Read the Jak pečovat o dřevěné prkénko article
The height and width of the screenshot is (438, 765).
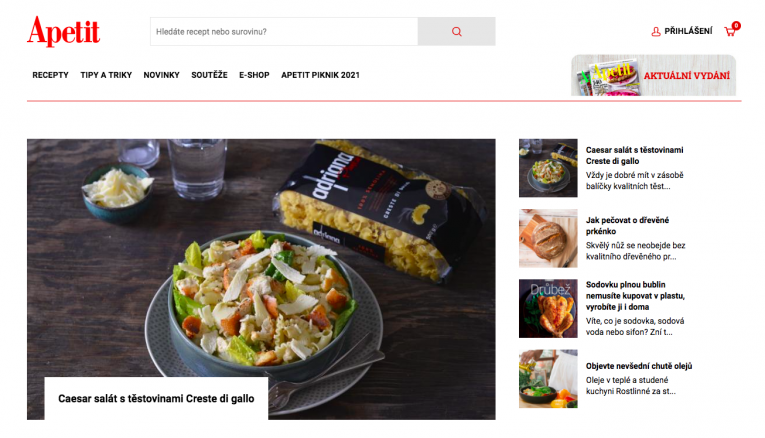[x=627, y=226]
